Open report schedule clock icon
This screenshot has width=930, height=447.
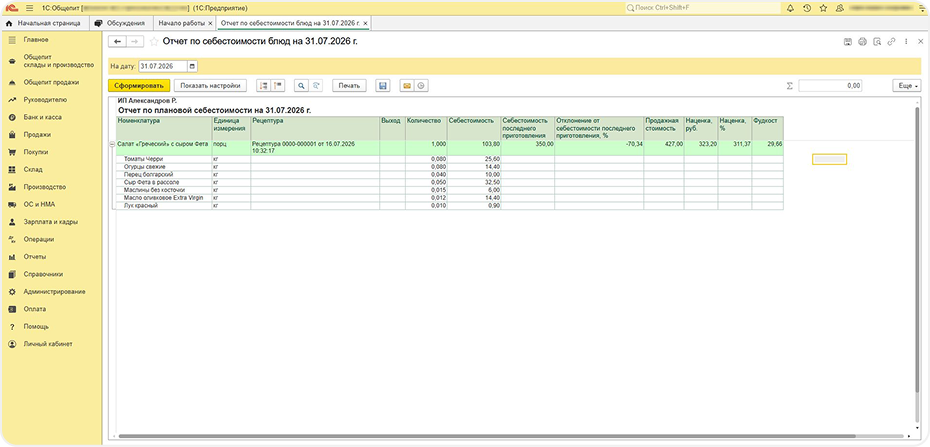point(421,86)
